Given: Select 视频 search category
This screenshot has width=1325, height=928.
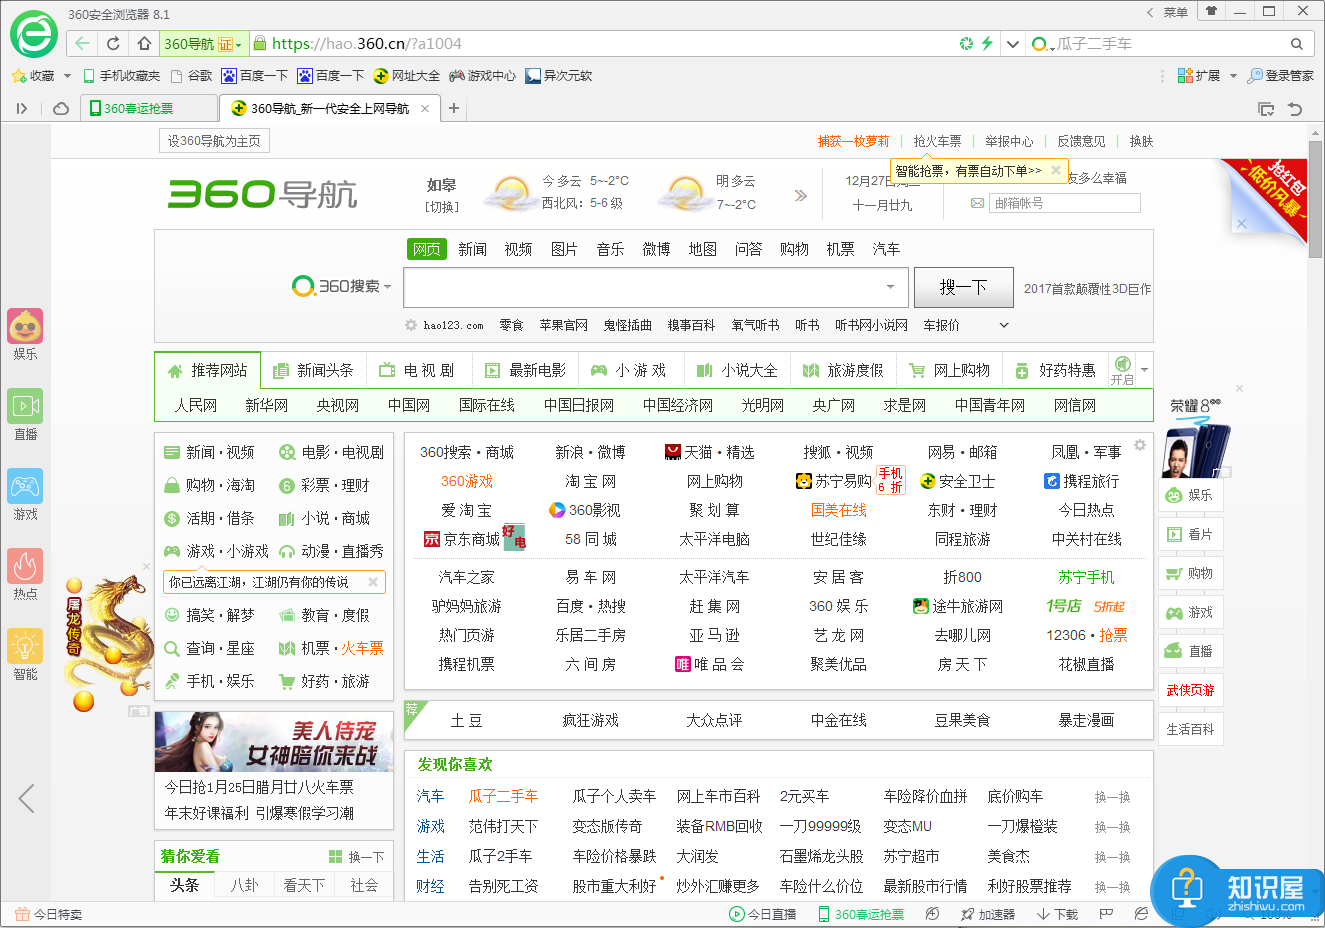Looking at the screenshot, I should click(518, 249).
